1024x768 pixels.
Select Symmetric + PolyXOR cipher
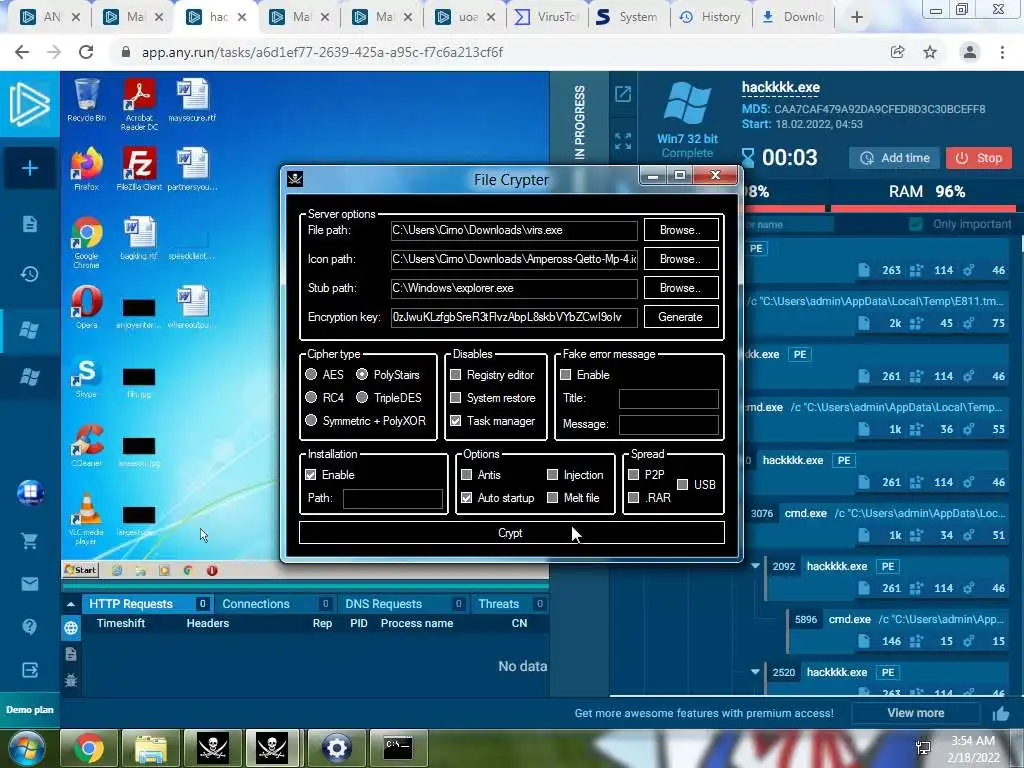pos(312,420)
